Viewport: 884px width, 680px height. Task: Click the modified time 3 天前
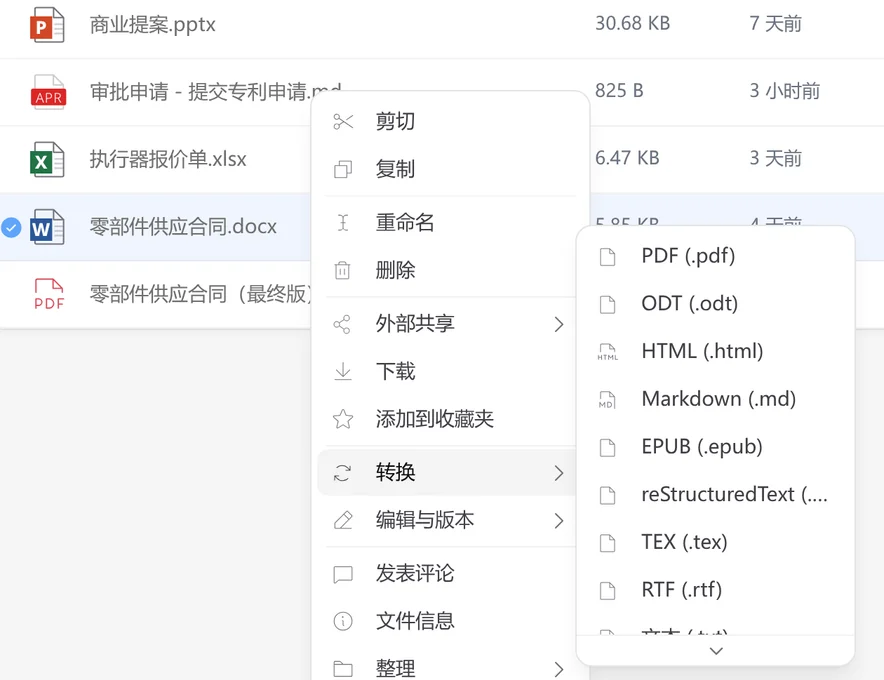point(775,158)
